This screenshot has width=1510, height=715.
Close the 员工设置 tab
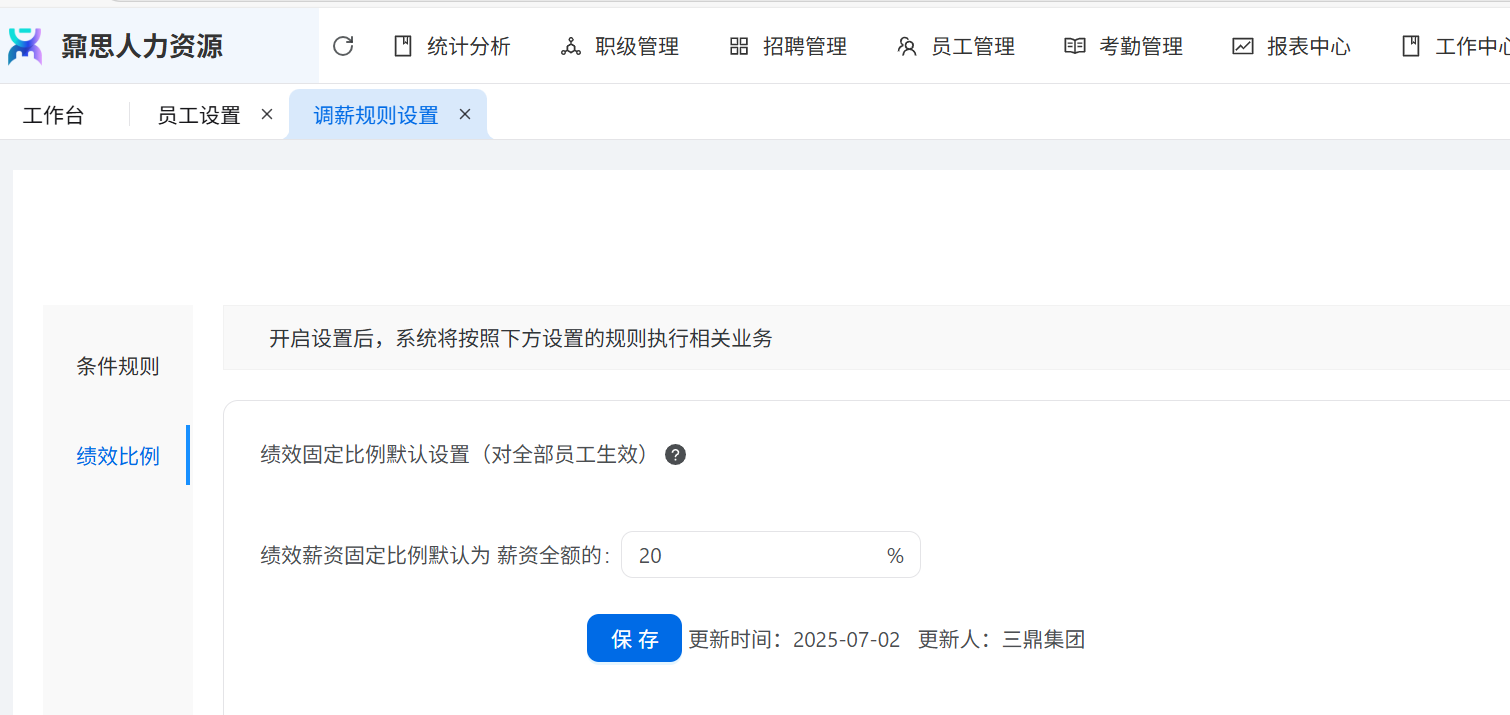pos(267,115)
